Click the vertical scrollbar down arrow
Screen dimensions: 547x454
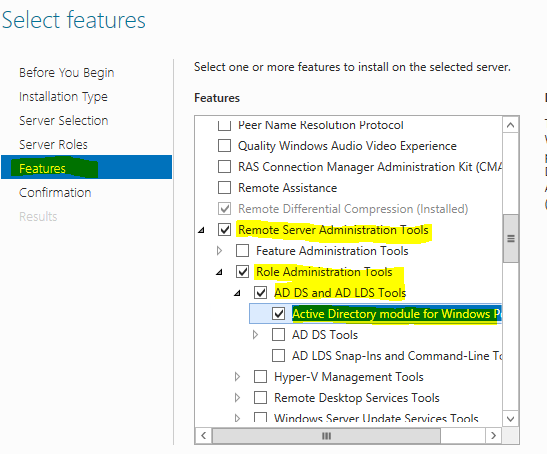pyautogui.click(x=510, y=418)
